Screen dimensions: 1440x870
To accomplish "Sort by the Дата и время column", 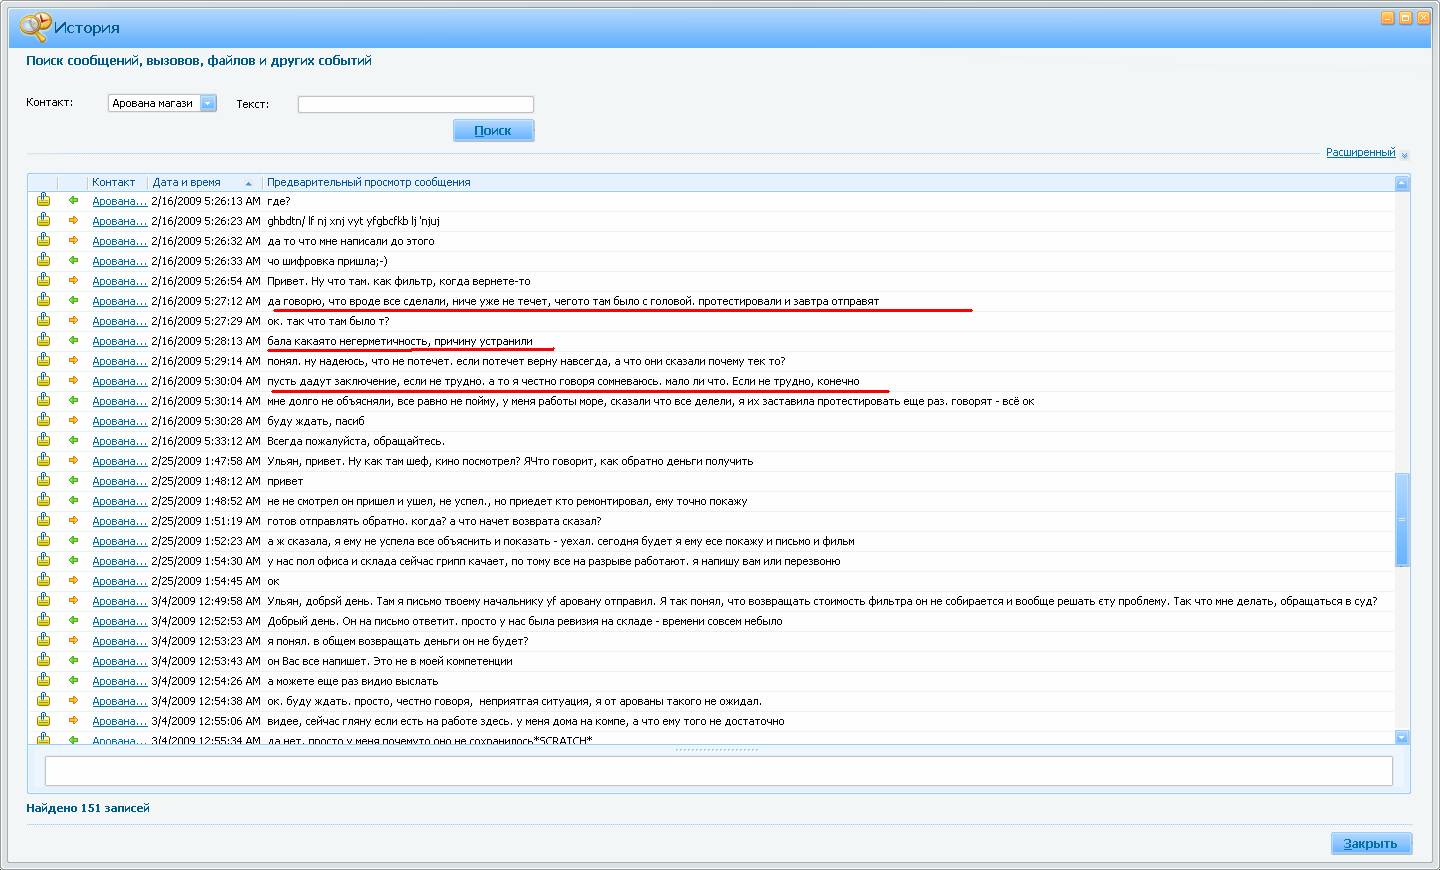I will tap(187, 182).
